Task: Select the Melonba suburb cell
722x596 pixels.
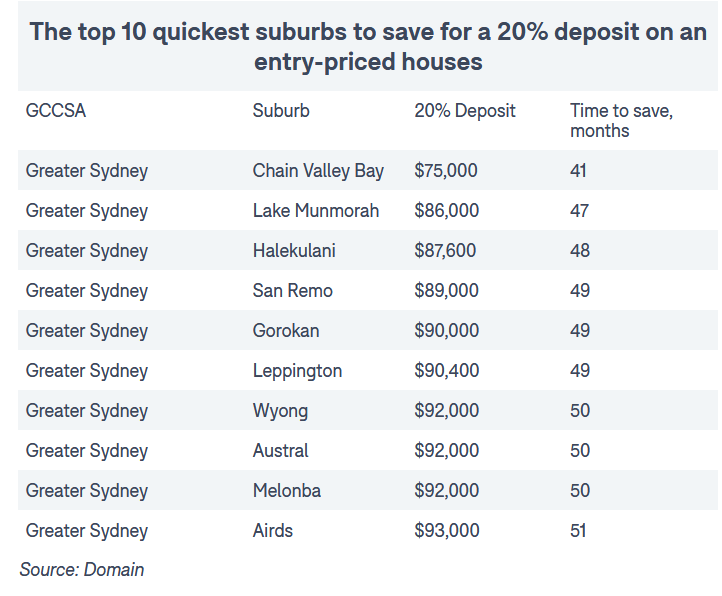Action: pyautogui.click(x=287, y=491)
